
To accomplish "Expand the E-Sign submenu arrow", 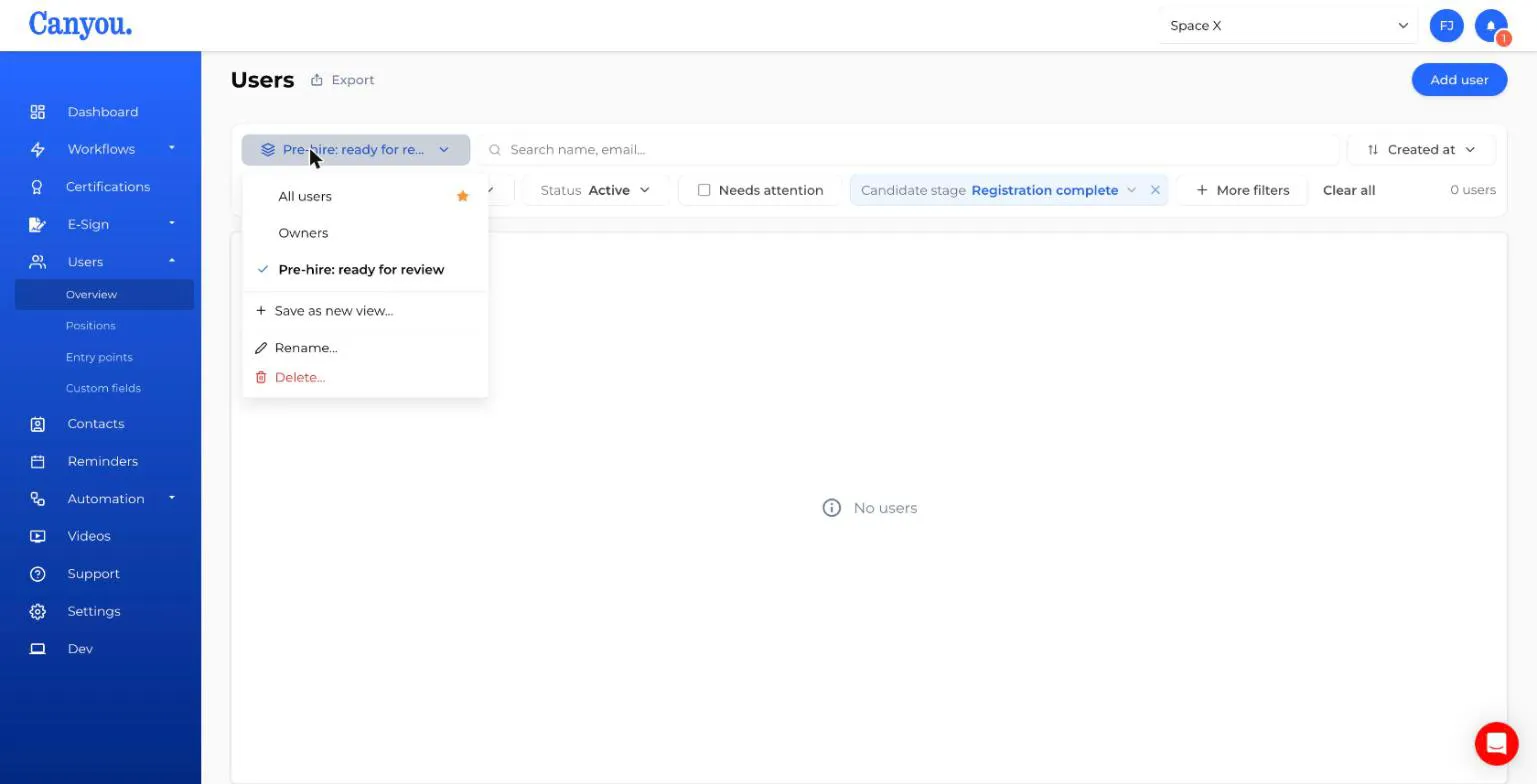I will pos(172,223).
